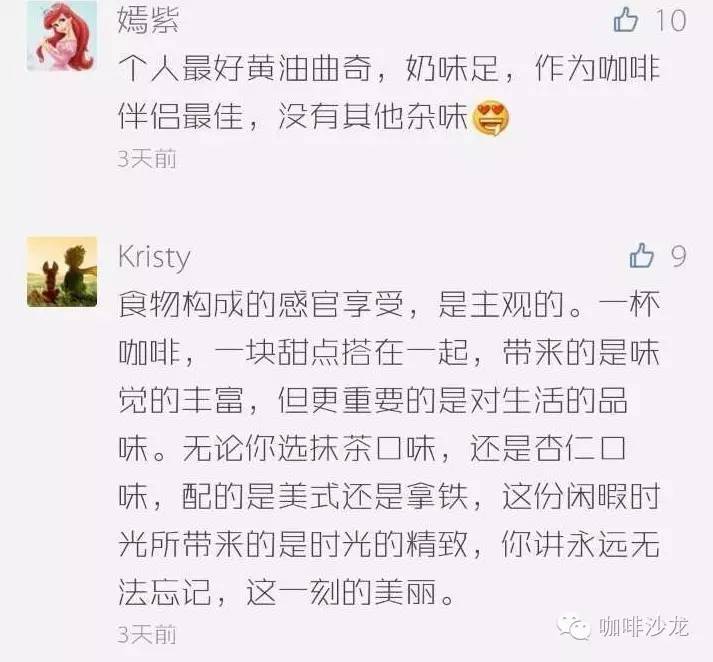Click the like count 9

click(678, 256)
